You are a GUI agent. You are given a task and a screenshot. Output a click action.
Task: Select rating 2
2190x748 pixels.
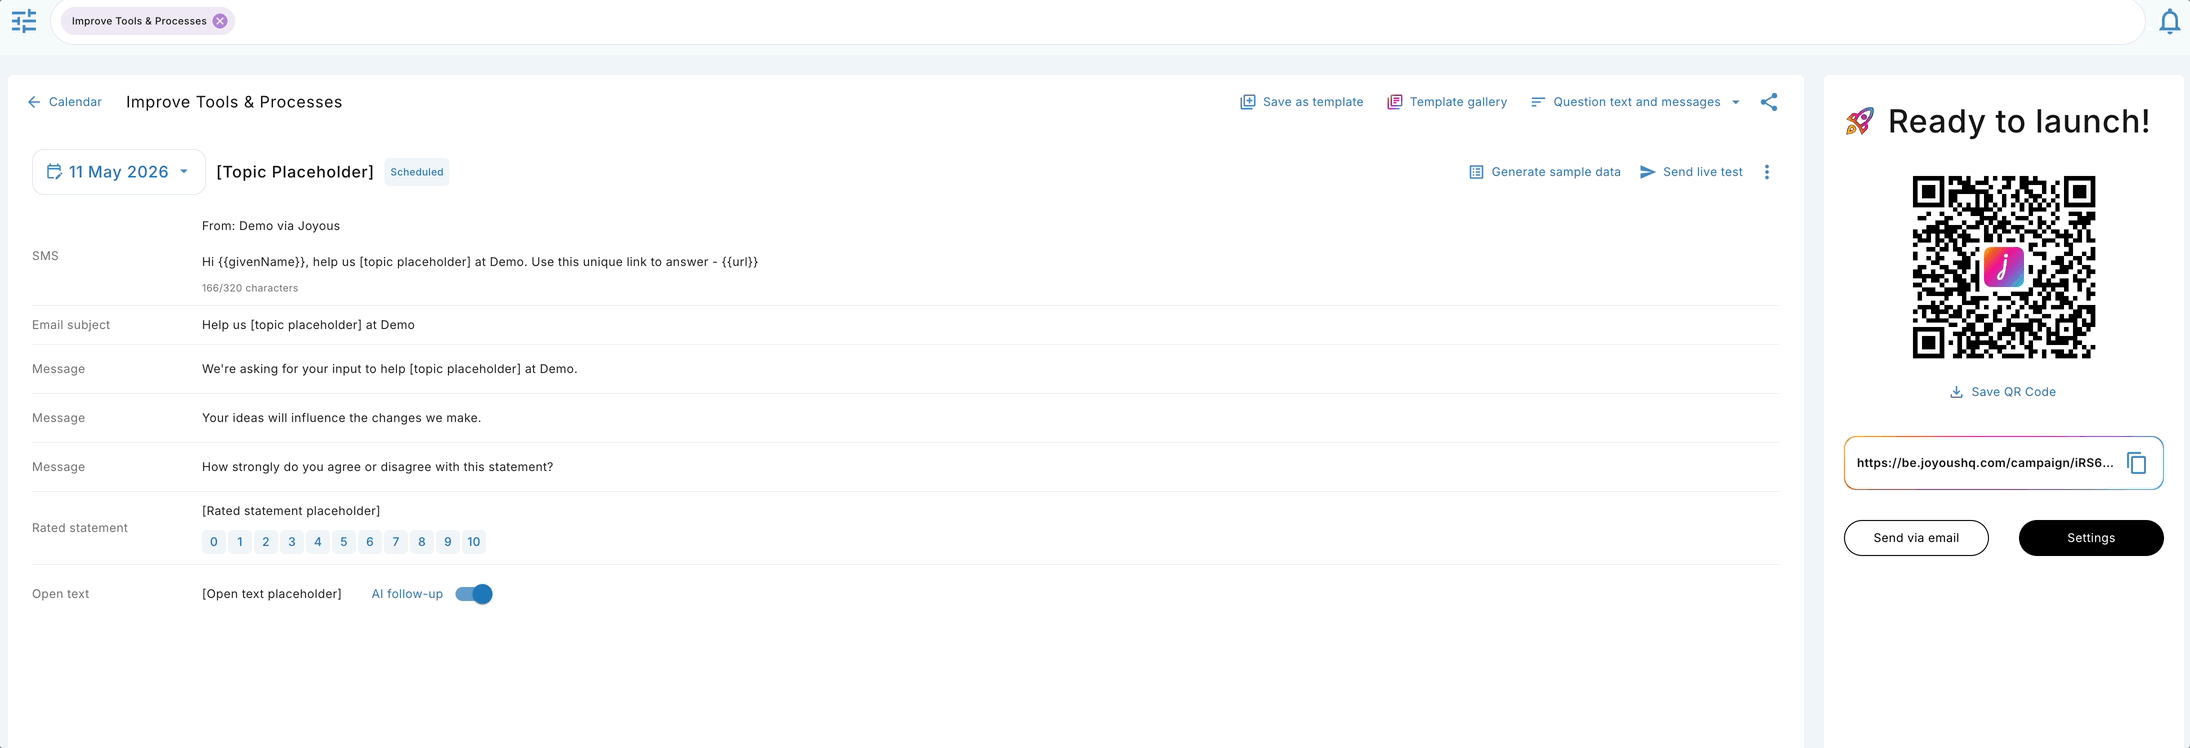[266, 542]
